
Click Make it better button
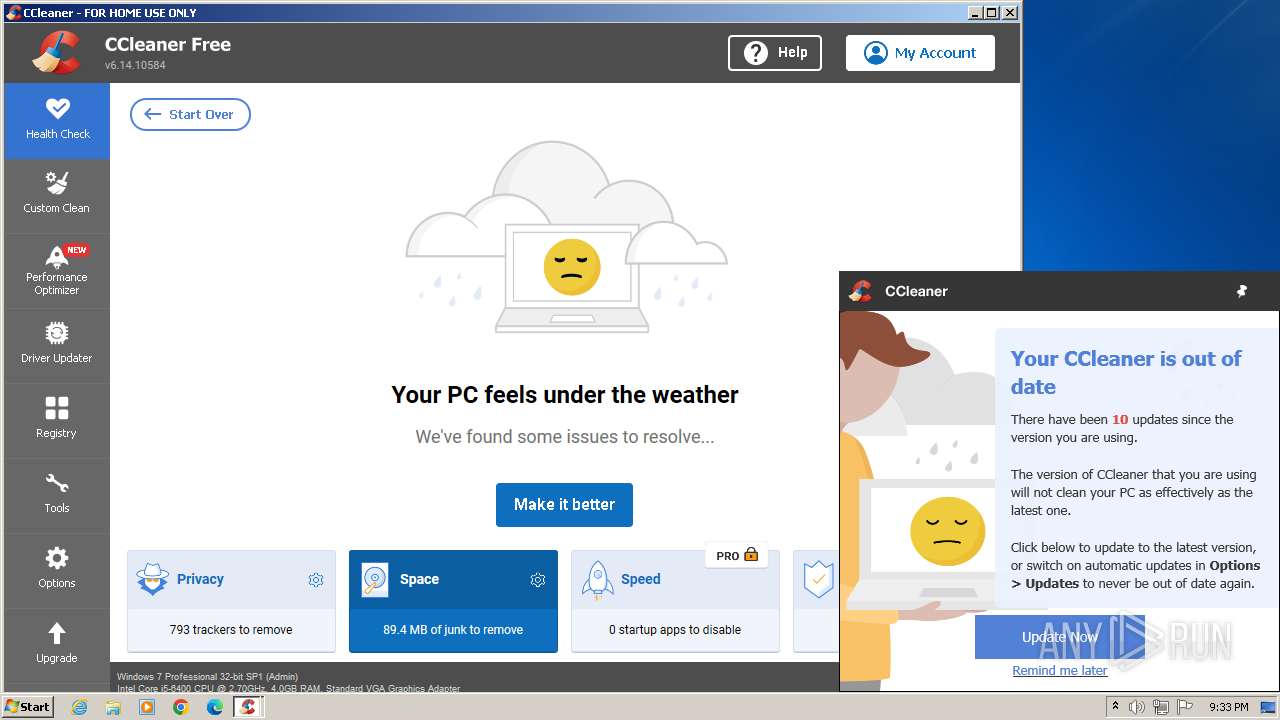(x=564, y=504)
